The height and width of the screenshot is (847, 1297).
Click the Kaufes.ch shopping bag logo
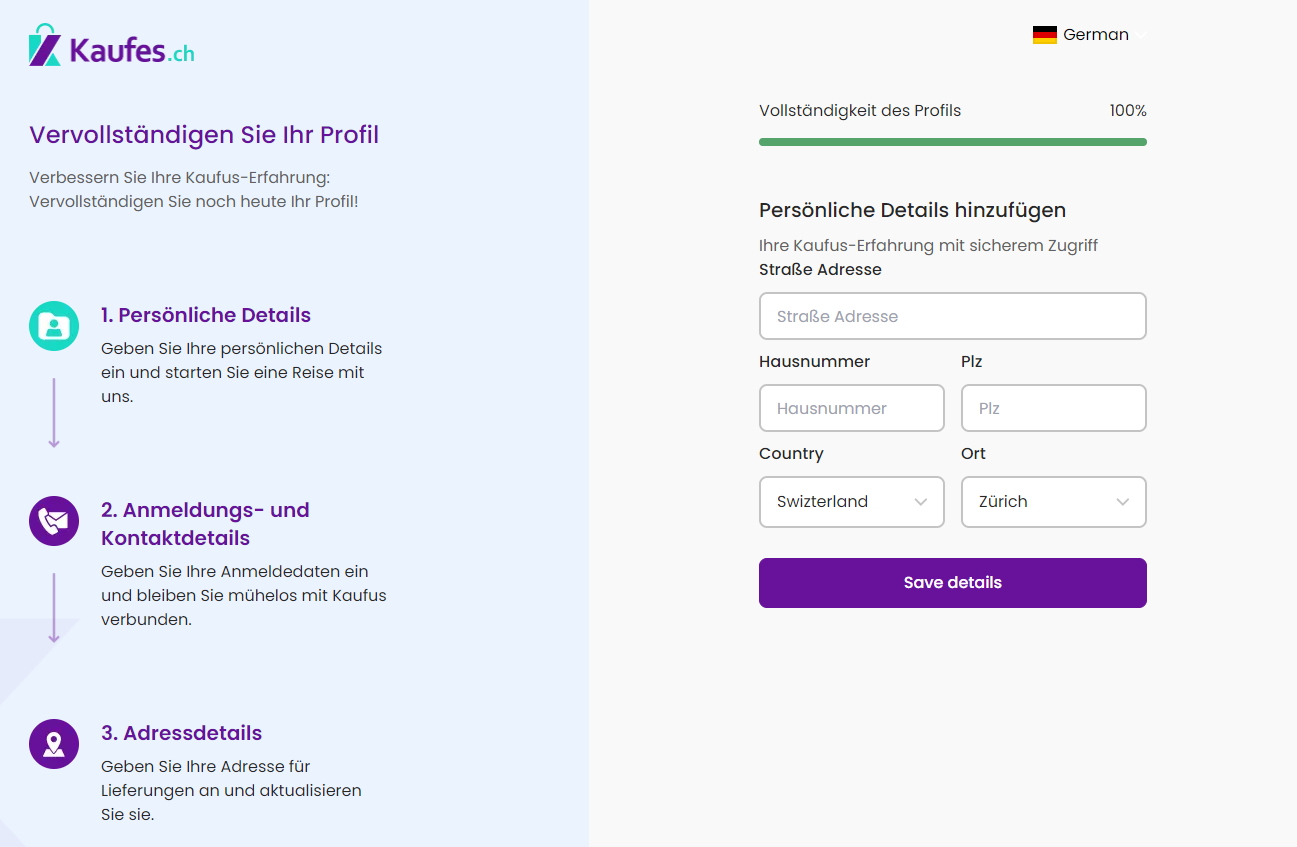46,45
